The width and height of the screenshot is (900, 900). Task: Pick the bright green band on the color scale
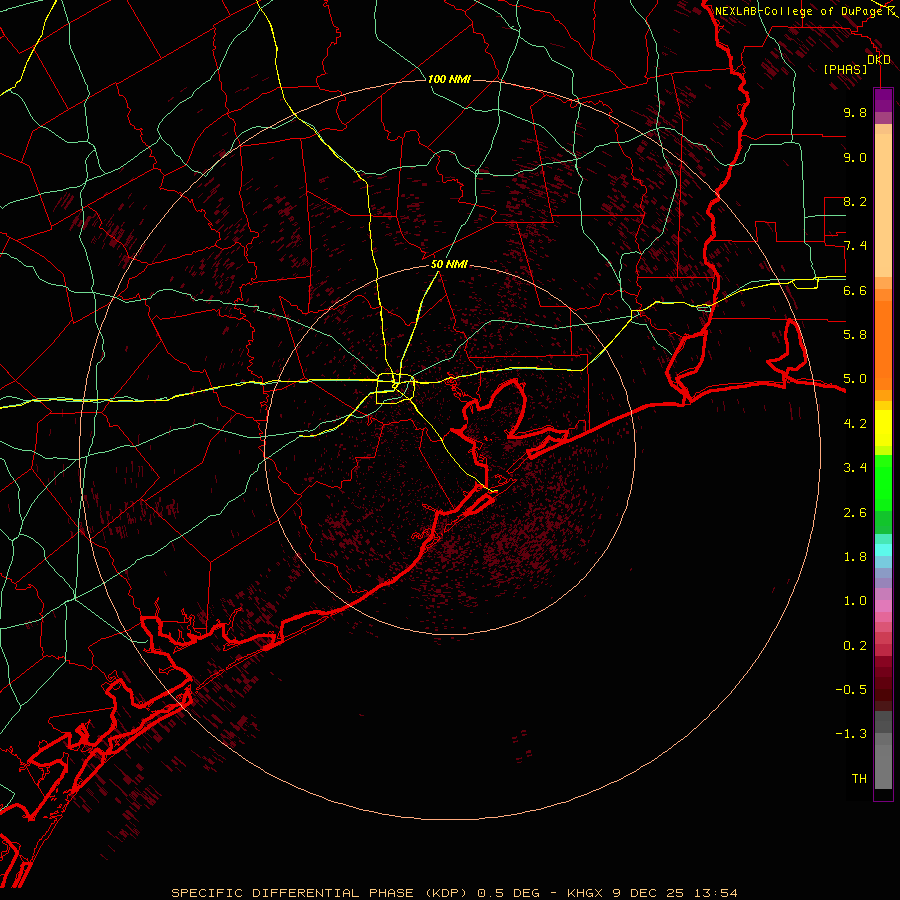(x=883, y=482)
